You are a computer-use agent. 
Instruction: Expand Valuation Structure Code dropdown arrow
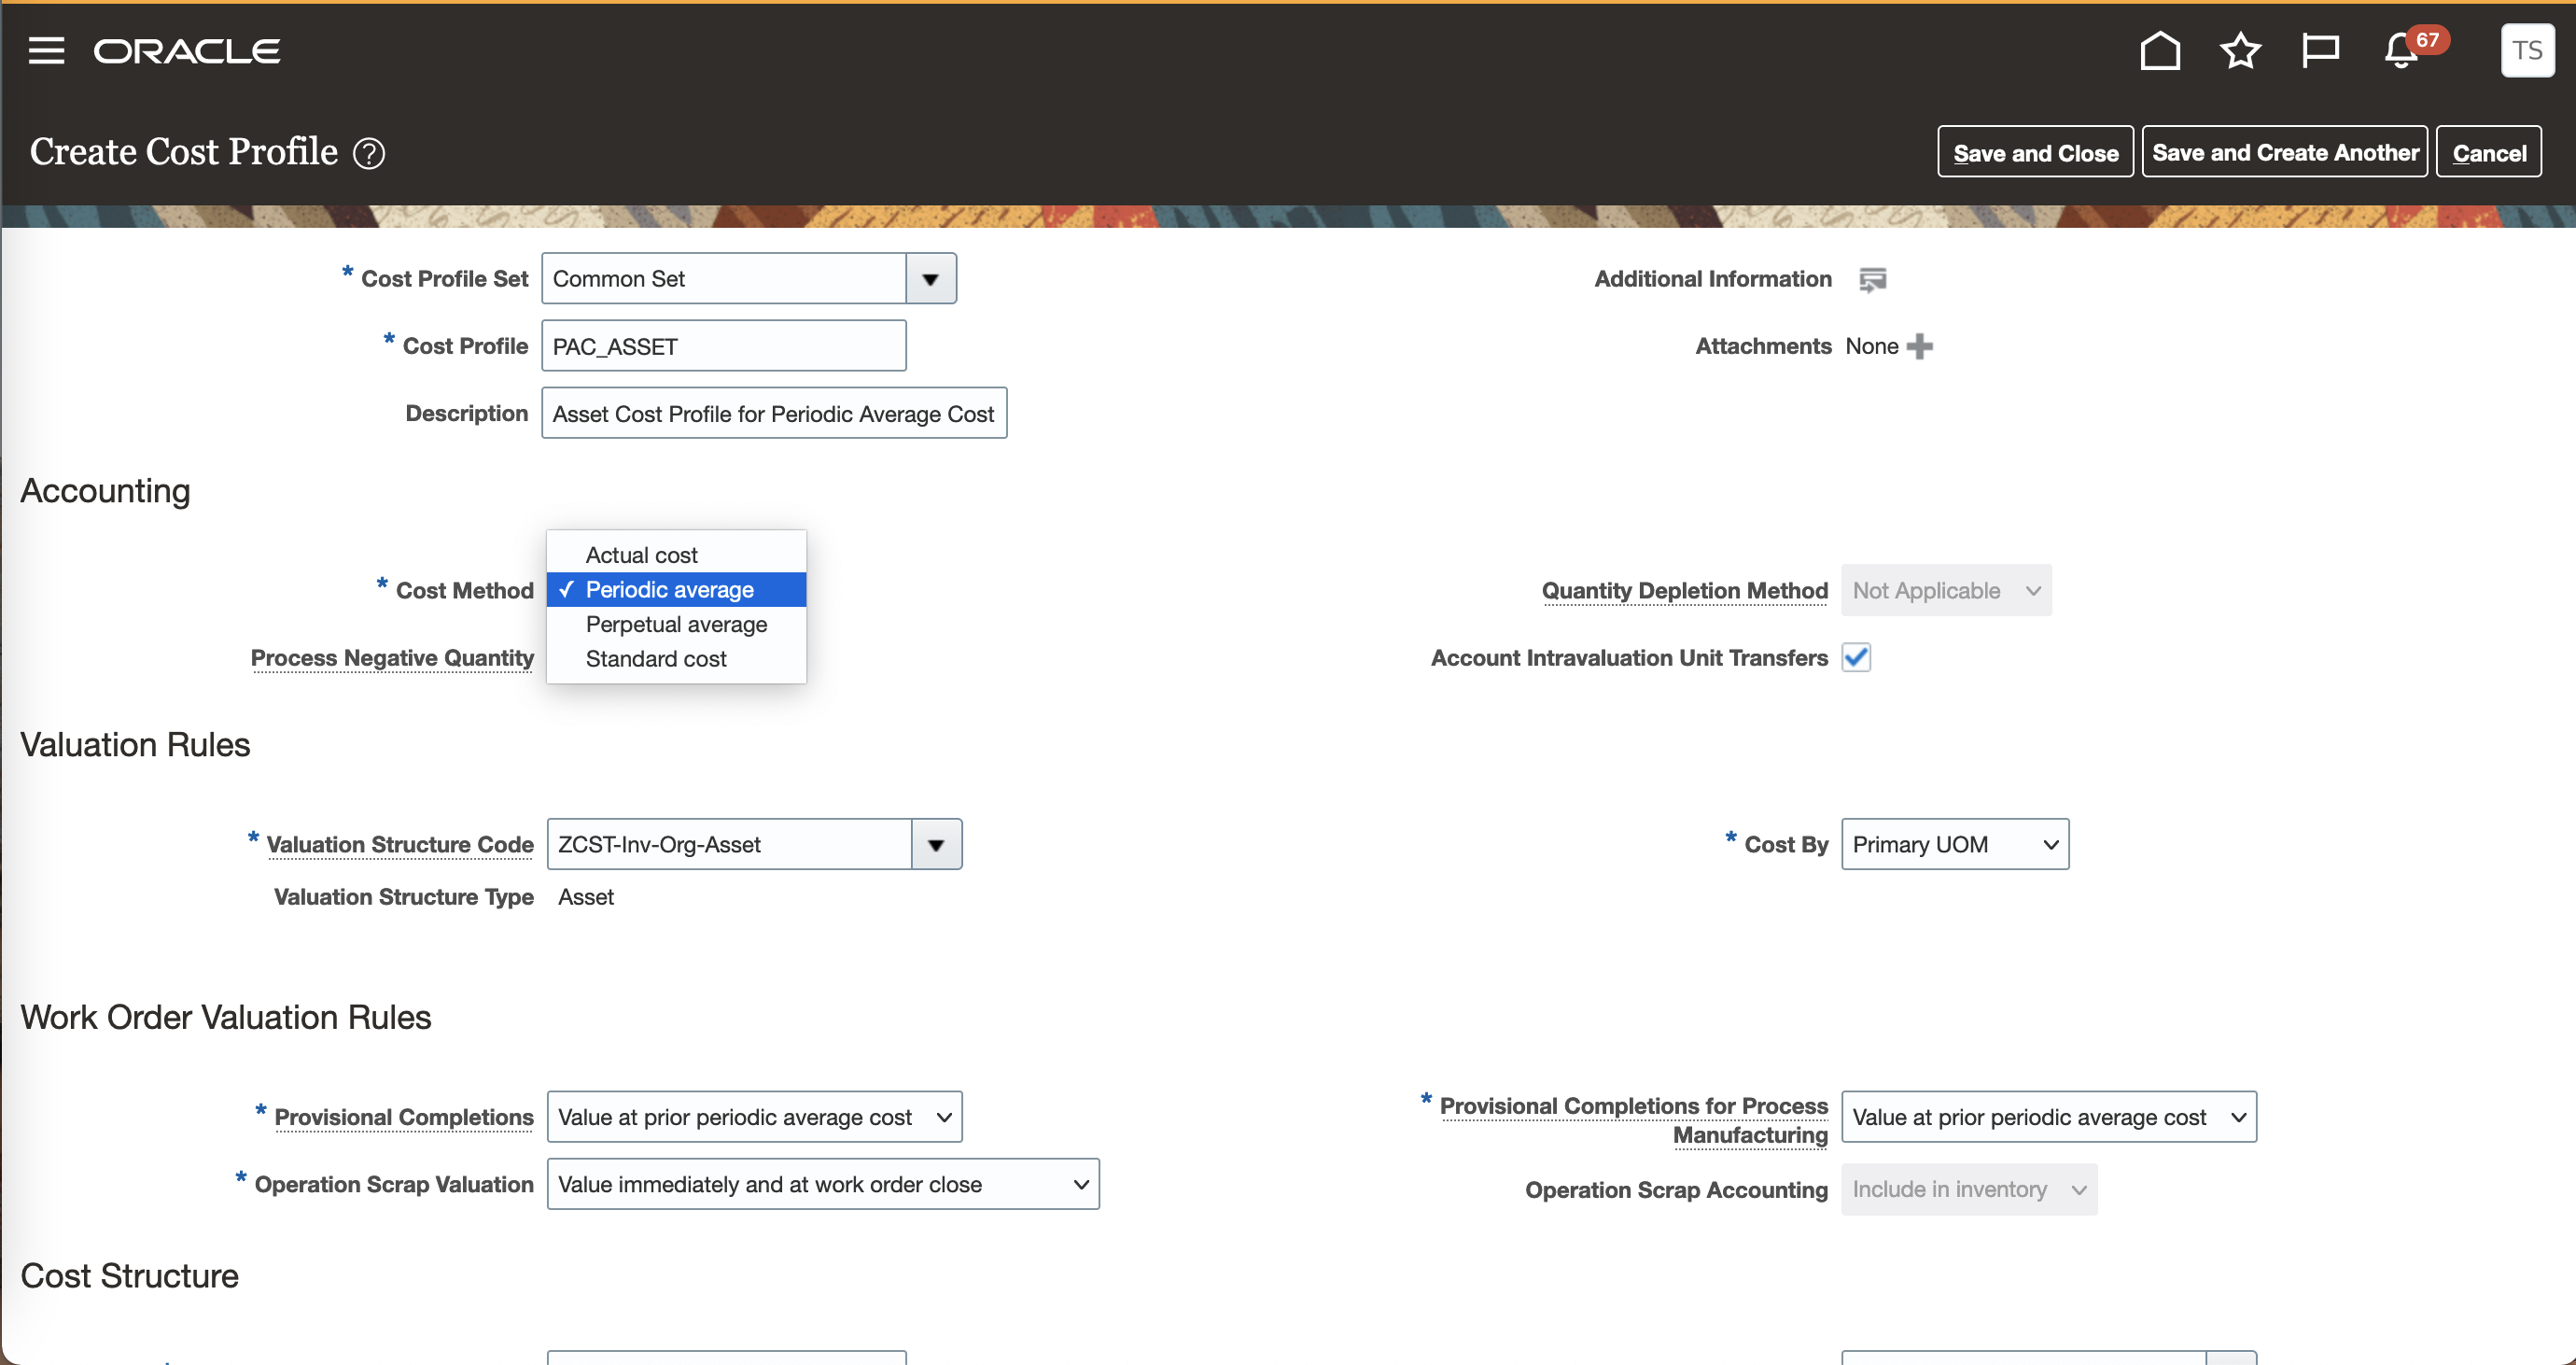click(936, 845)
